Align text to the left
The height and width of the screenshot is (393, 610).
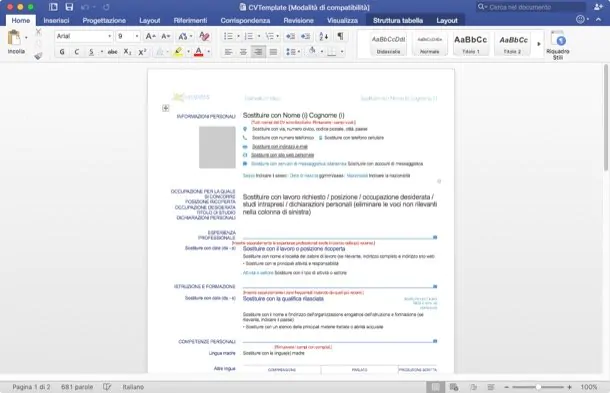coord(228,52)
